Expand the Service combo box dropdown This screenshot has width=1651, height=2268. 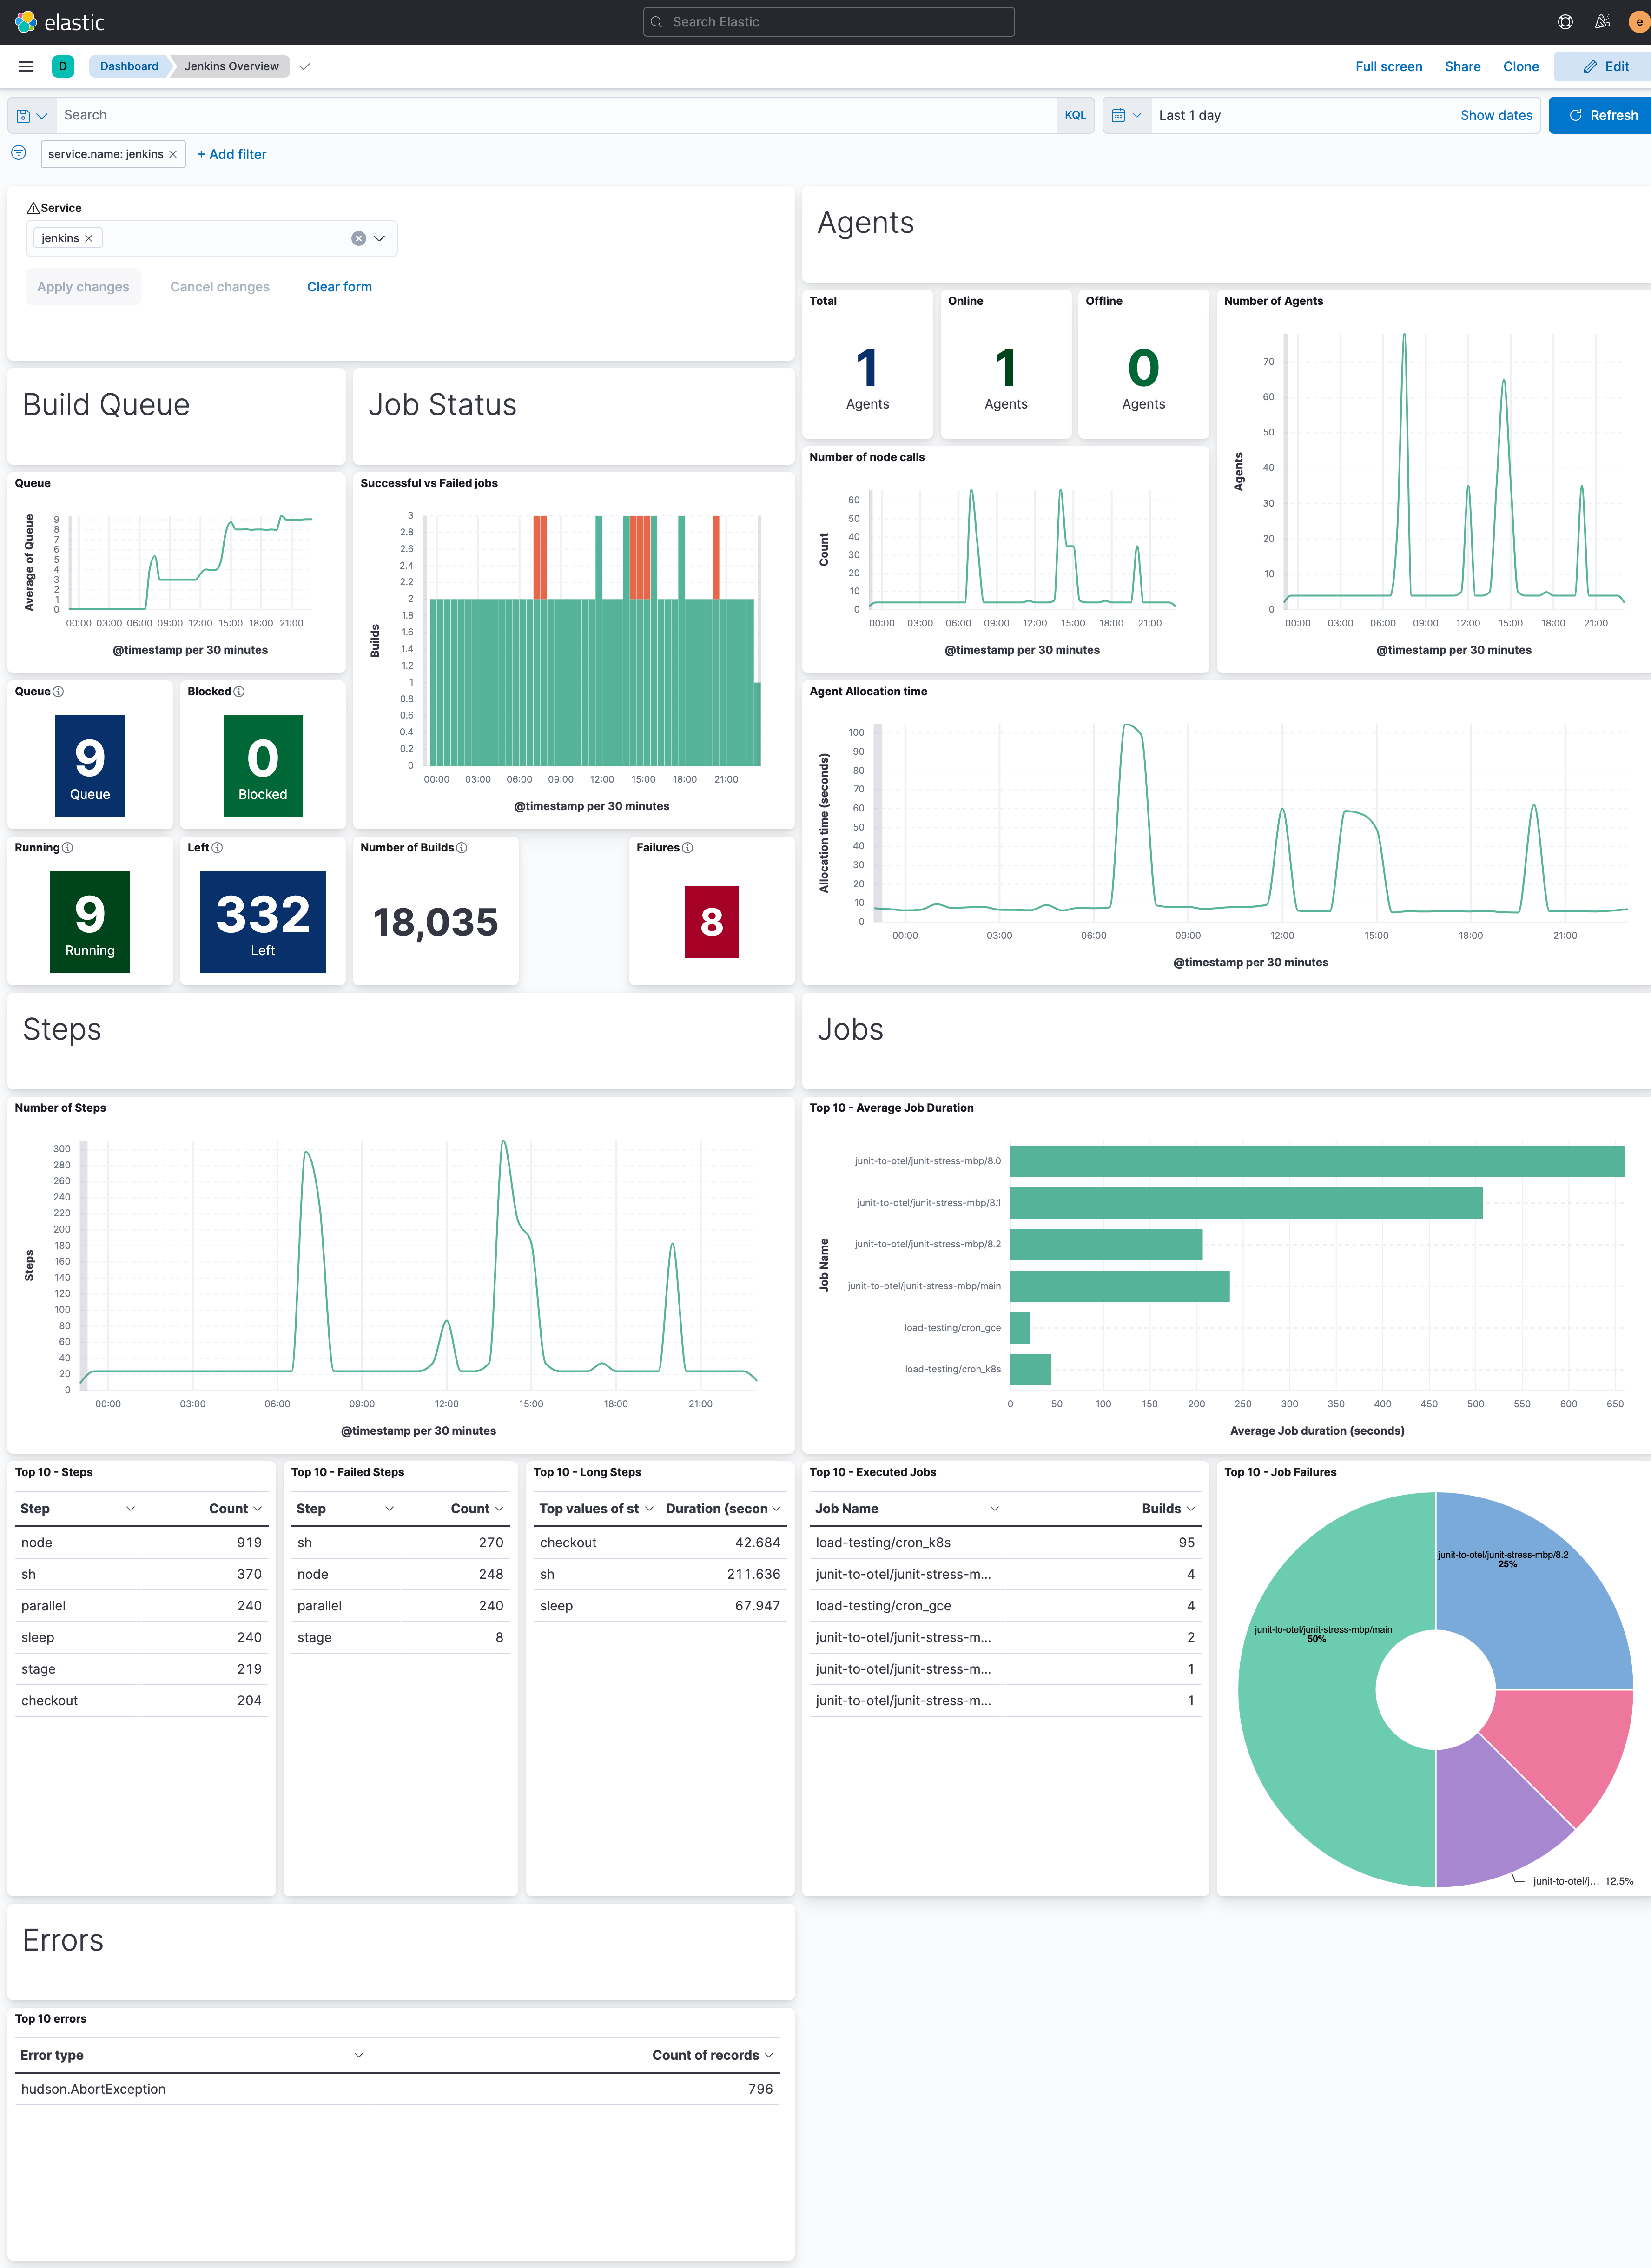(379, 238)
